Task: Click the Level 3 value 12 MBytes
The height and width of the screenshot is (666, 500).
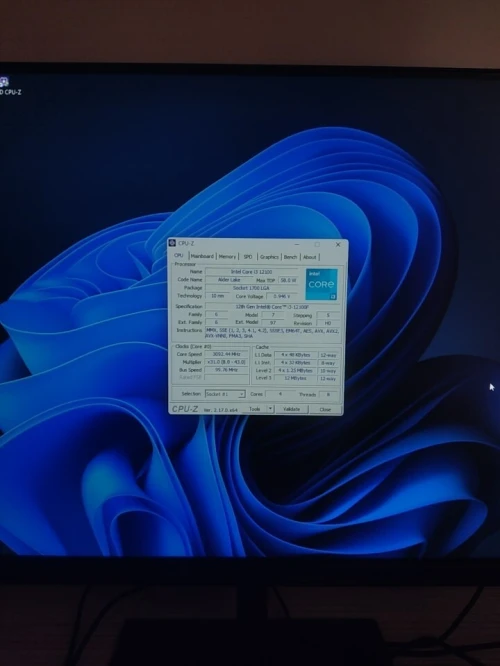Action: pyautogui.click(x=295, y=378)
